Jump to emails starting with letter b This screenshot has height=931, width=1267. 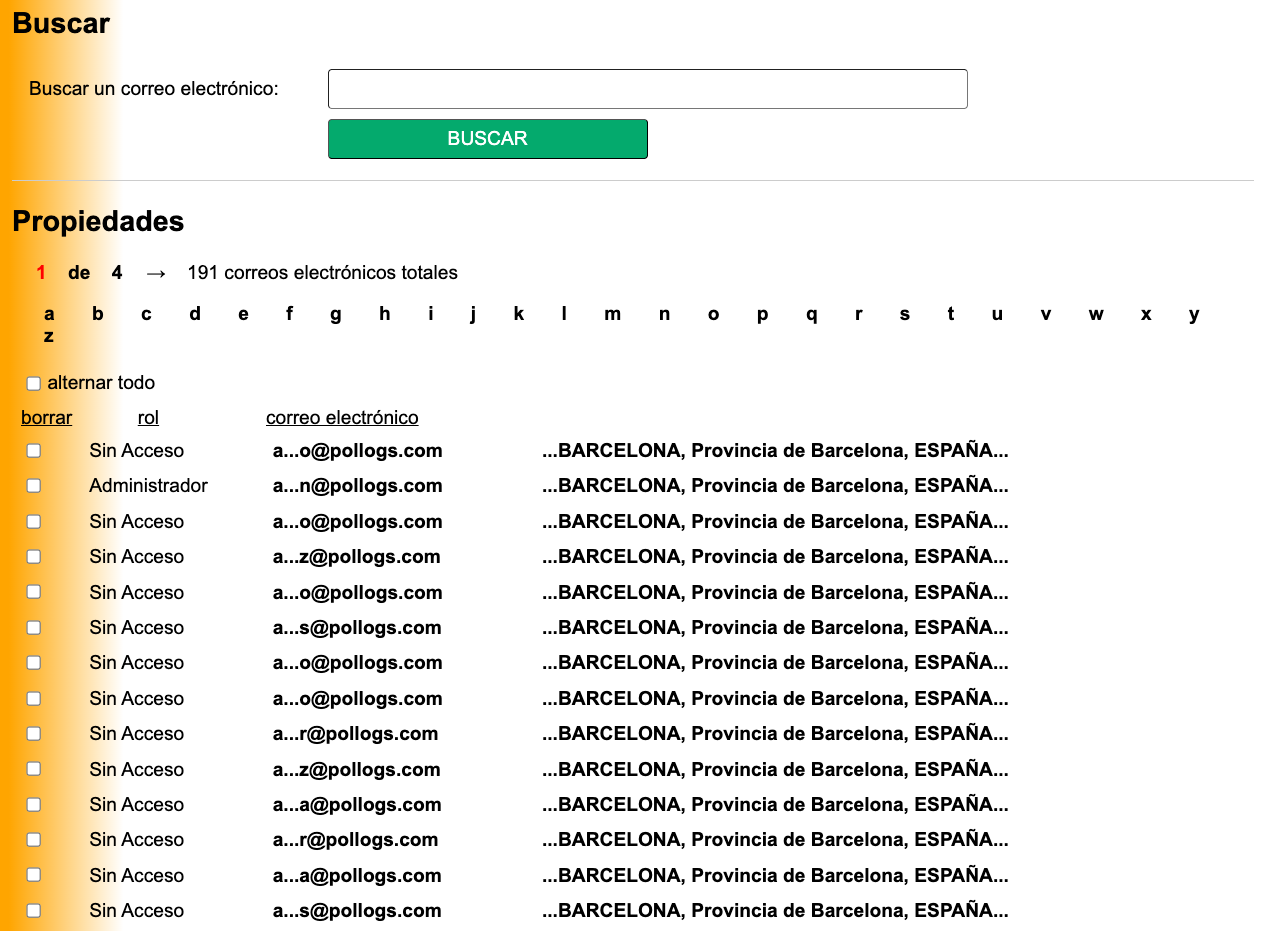point(97,313)
